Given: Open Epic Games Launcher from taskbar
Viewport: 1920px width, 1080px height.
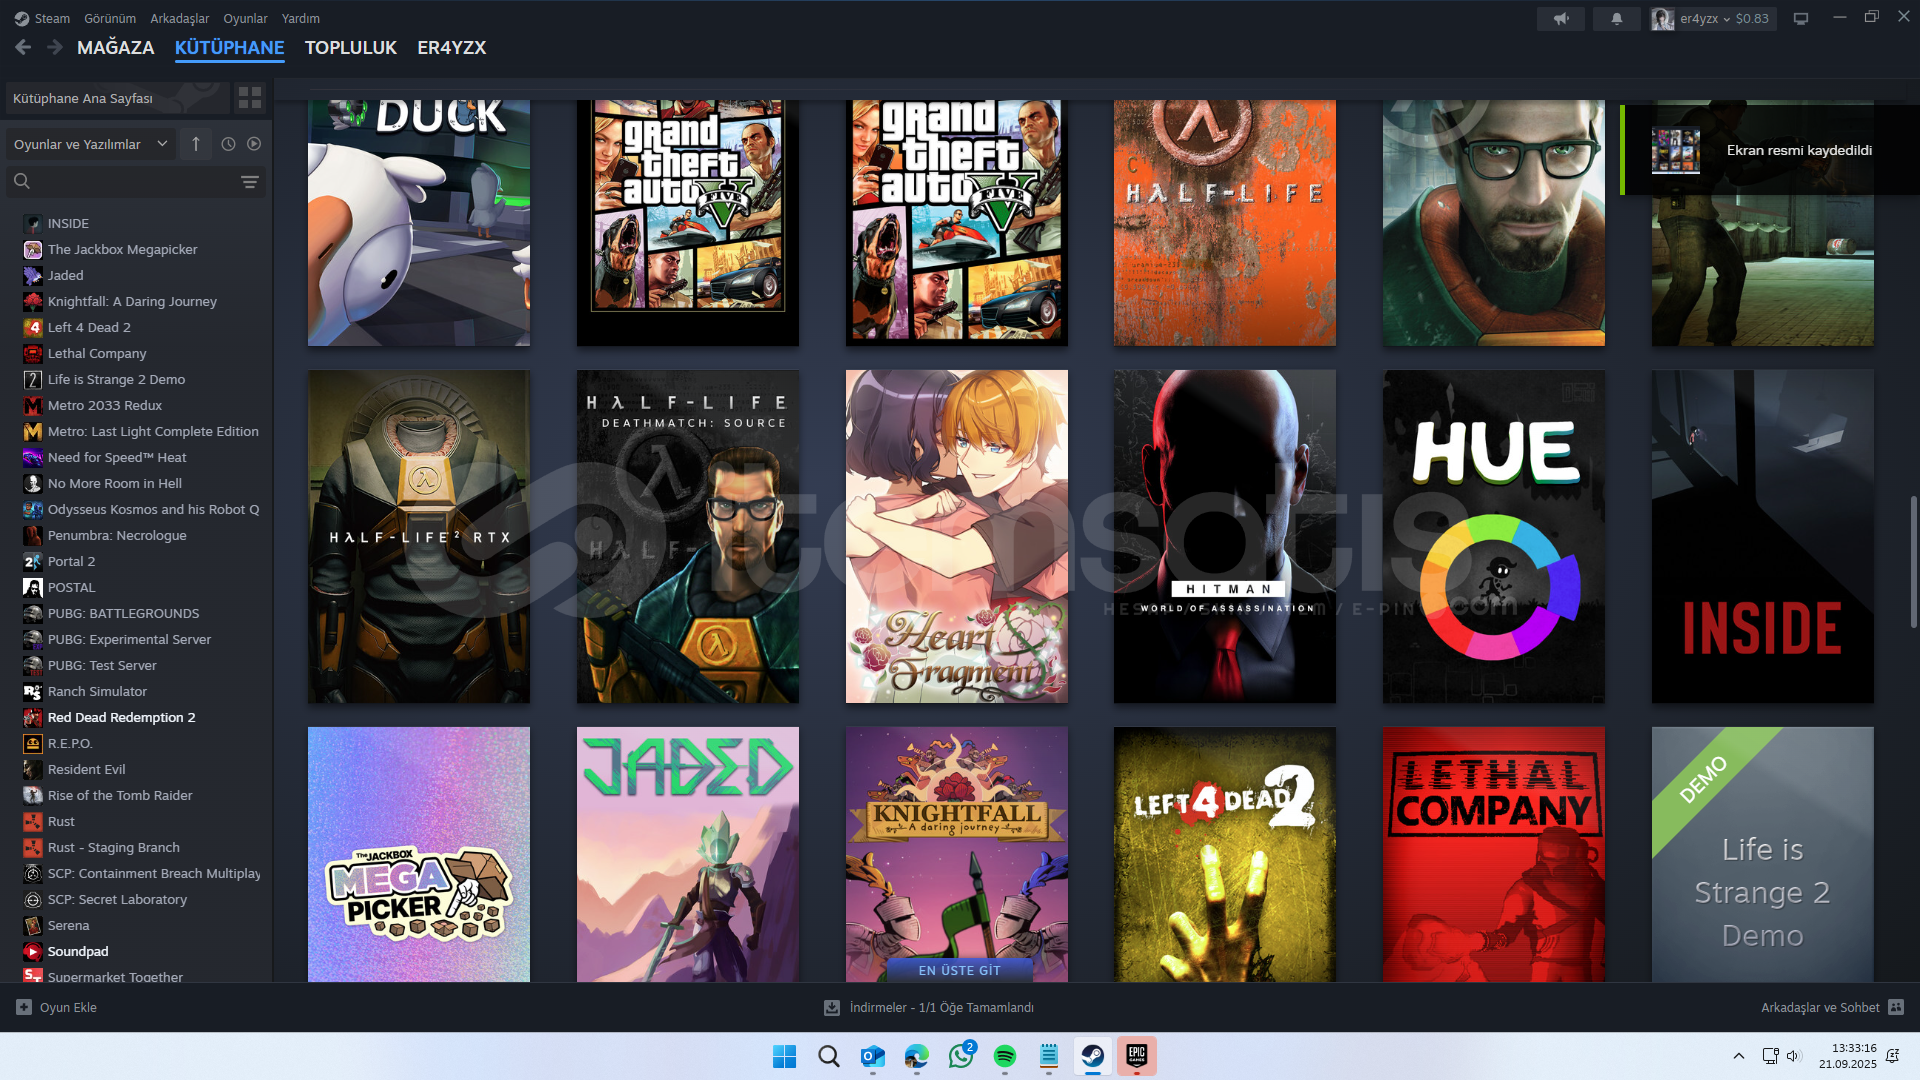Looking at the screenshot, I should point(1137,1056).
